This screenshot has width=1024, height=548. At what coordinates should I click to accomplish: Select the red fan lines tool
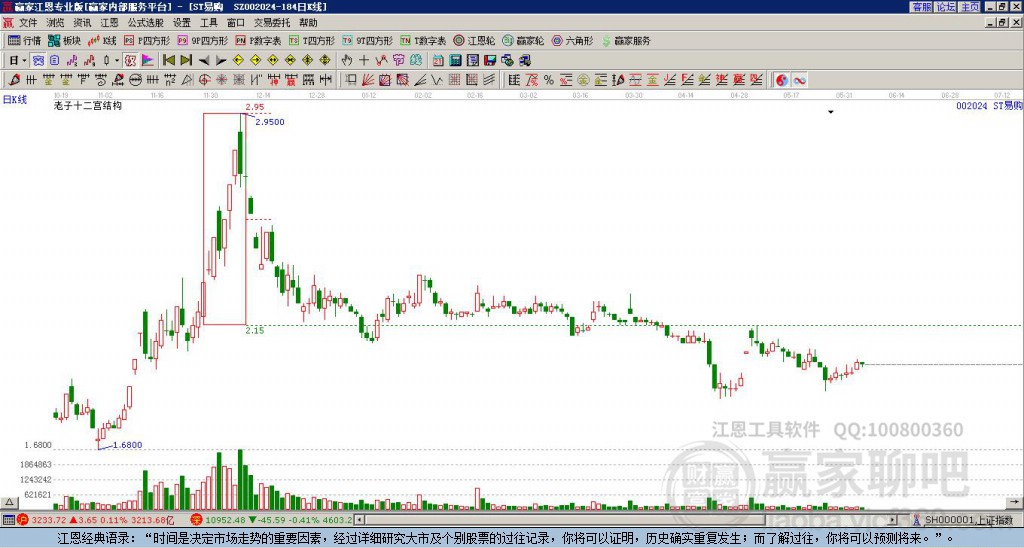point(368,80)
